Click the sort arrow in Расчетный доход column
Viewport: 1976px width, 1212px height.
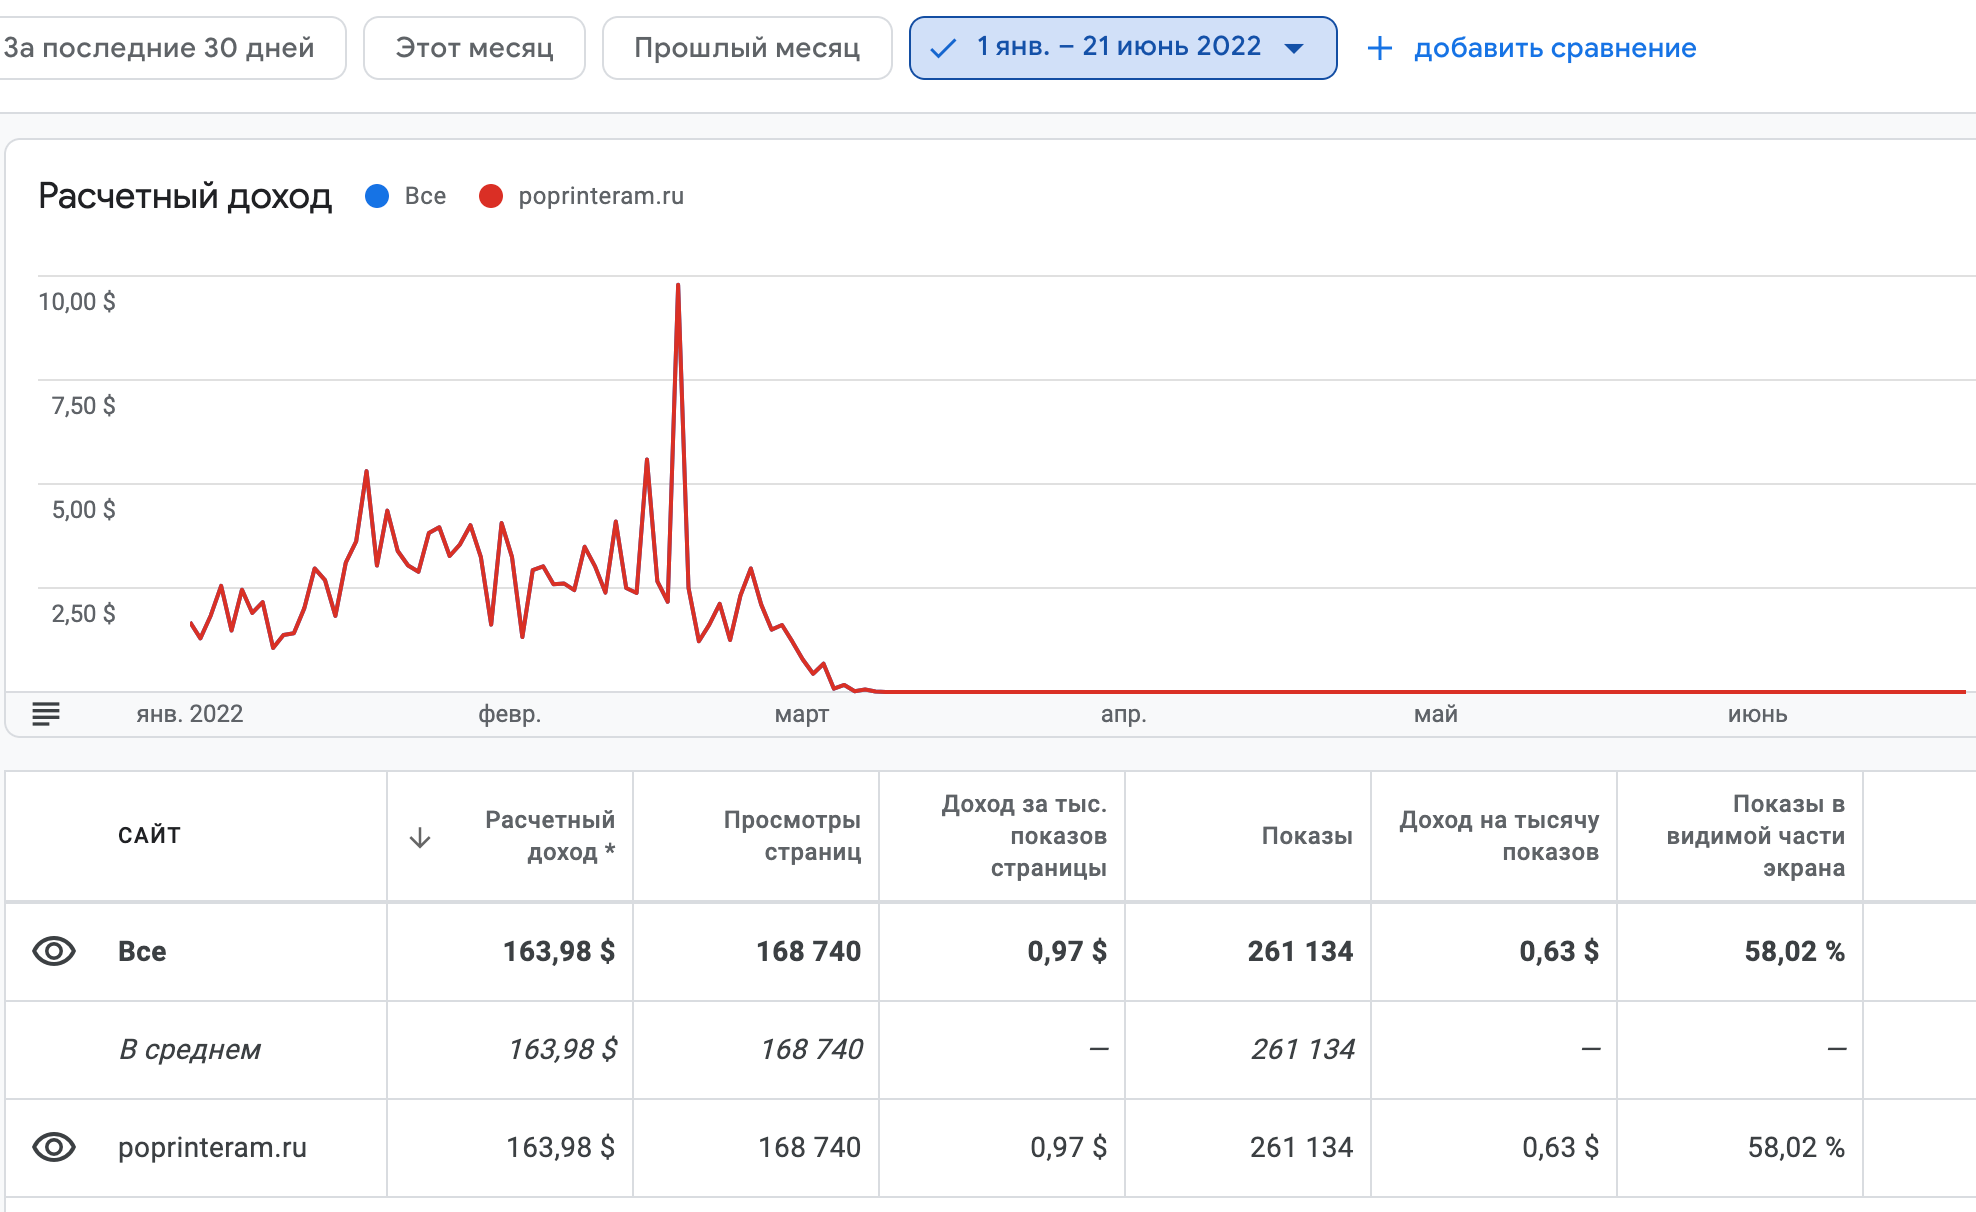pyautogui.click(x=420, y=837)
